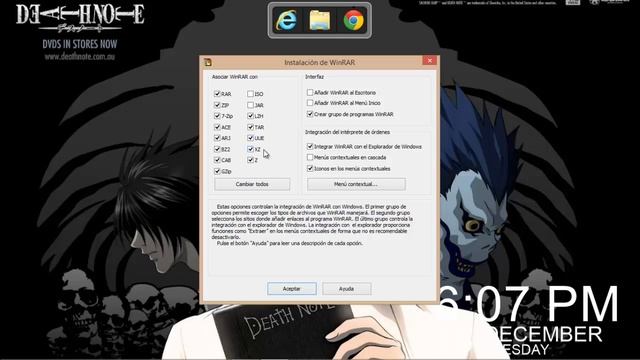The width and height of the screenshot is (640, 360).
Task: Uncheck Iconos en los menús contextuales
Action: coord(310,168)
